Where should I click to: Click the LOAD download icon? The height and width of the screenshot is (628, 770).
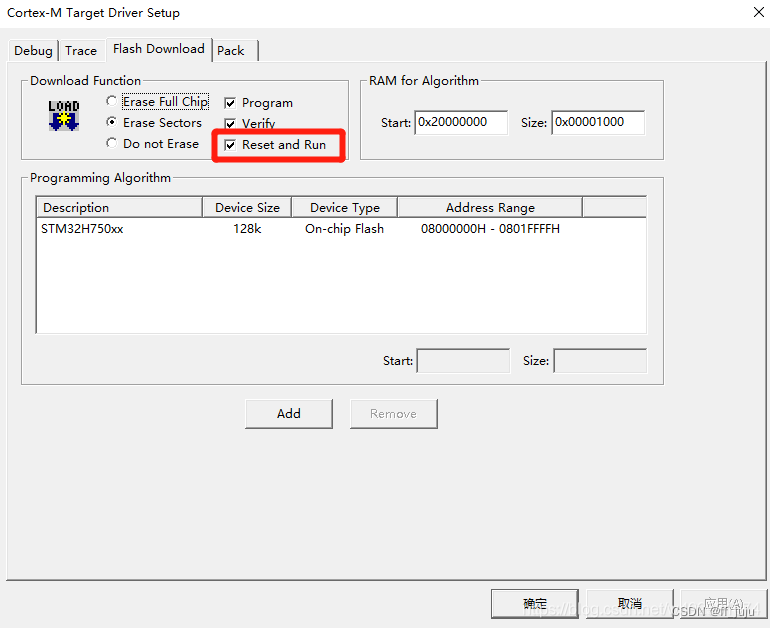[64, 115]
